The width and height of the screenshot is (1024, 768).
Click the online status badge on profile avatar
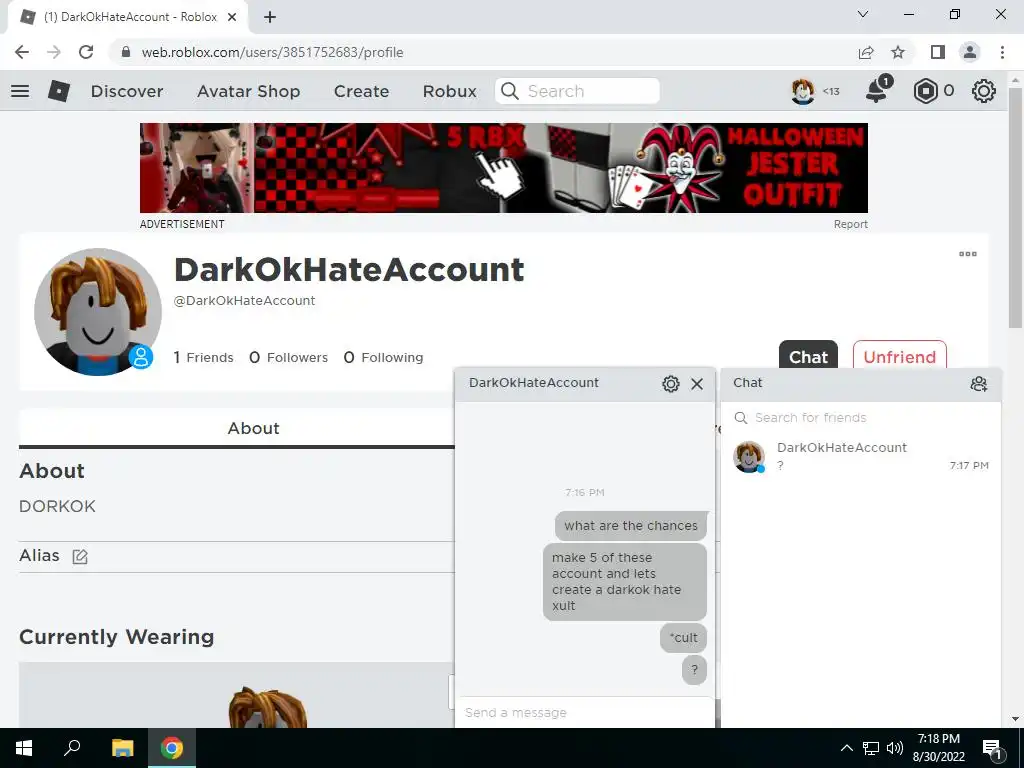141,357
